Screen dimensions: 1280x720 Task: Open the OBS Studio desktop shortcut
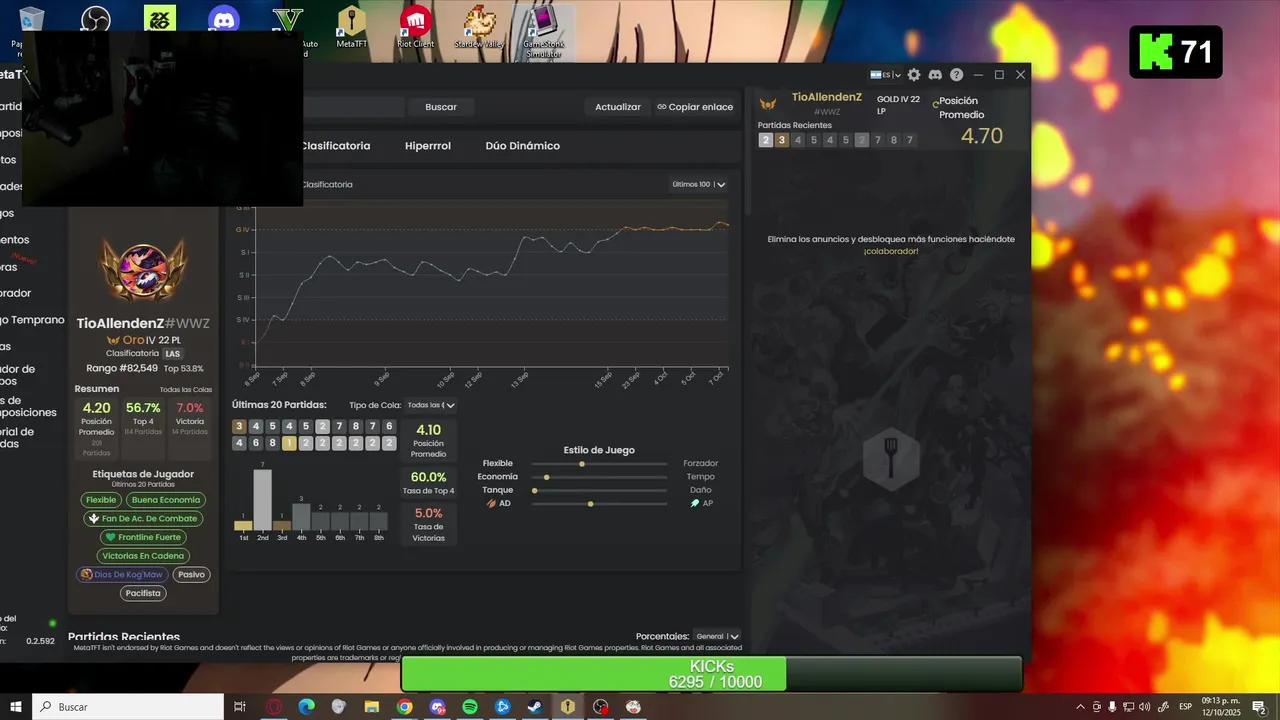(x=95, y=19)
